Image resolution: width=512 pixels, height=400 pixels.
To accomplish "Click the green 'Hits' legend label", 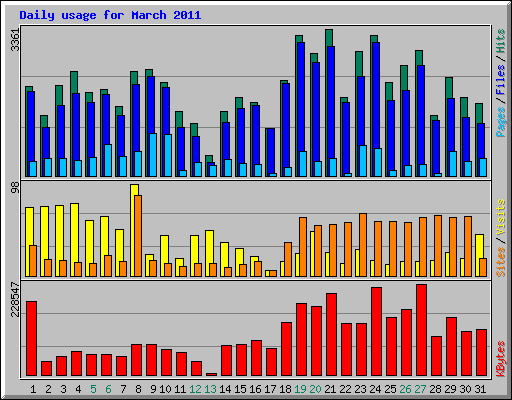I will click(501, 41).
